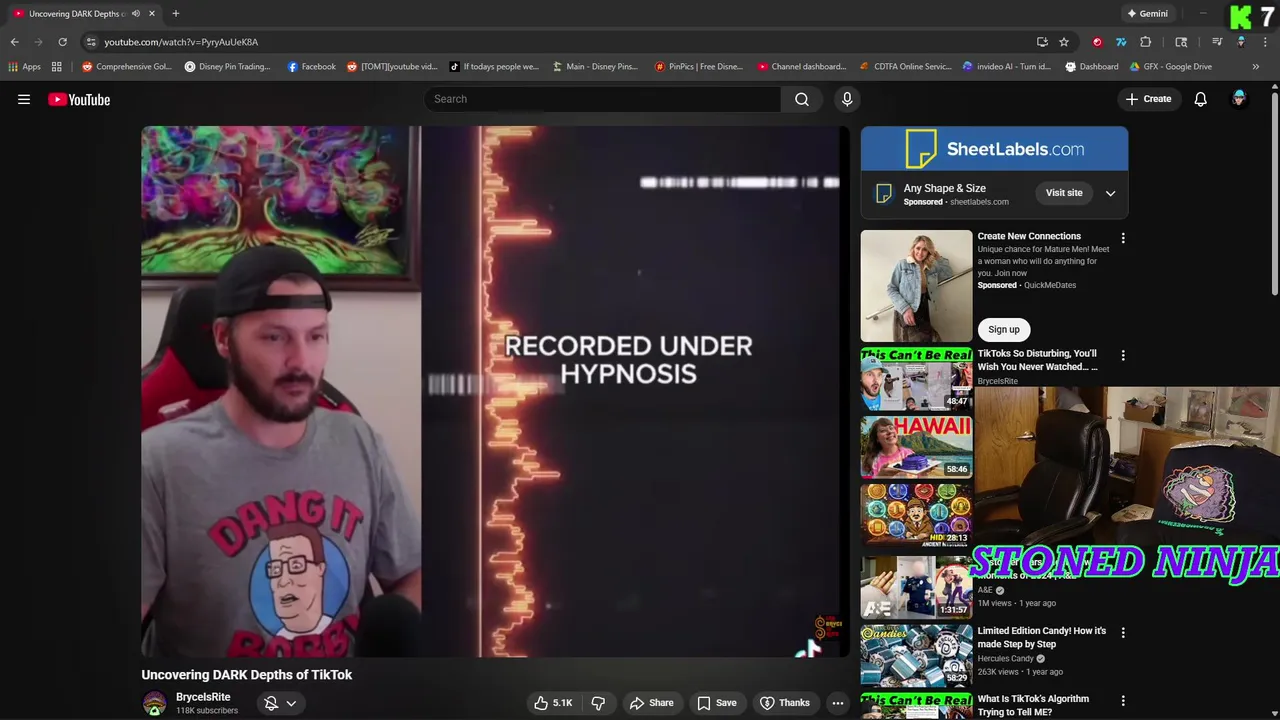Close the Uncovering DARK Depths tab

tap(152, 14)
